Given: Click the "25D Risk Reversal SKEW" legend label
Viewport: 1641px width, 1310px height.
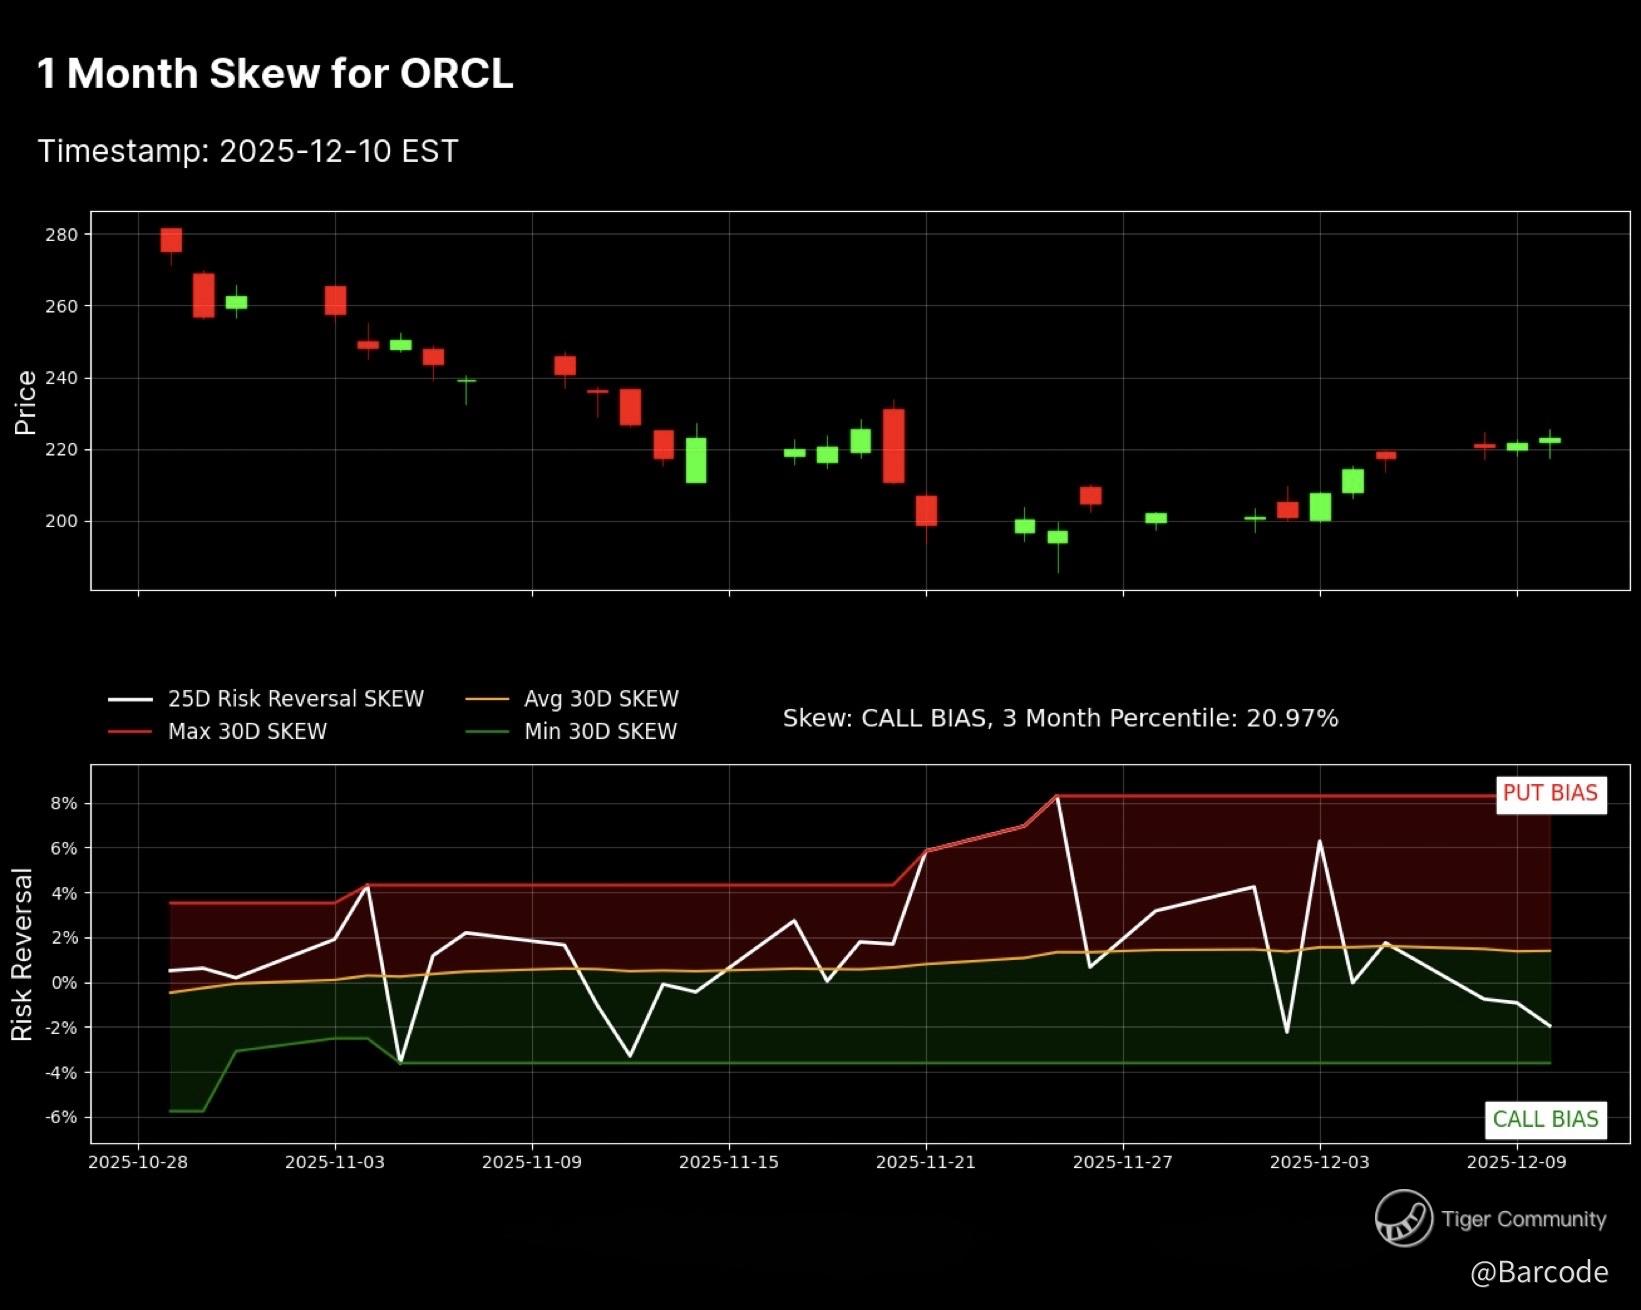Looking at the screenshot, I should tap(296, 699).
